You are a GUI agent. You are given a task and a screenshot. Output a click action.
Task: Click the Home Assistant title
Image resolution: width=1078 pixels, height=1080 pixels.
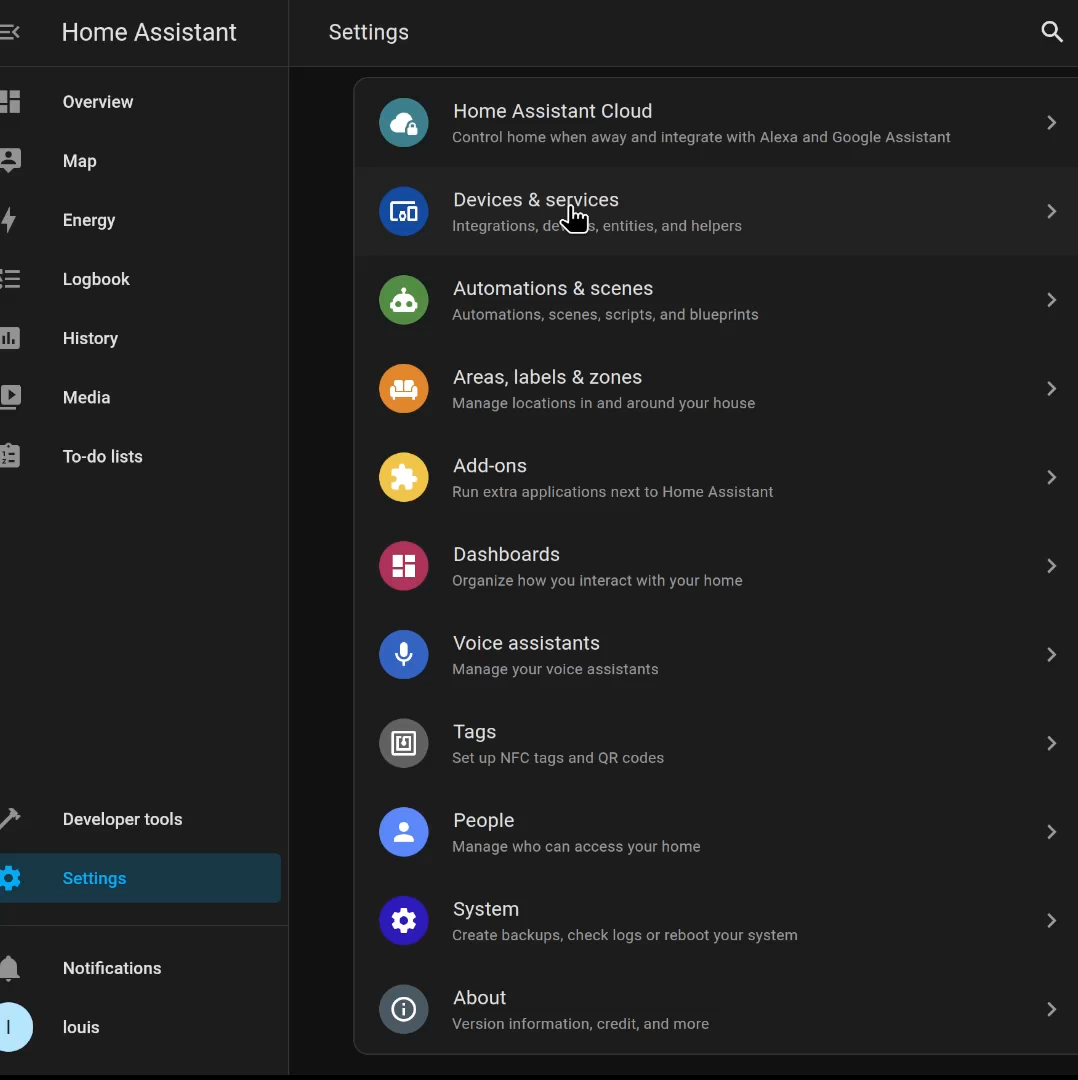pyautogui.click(x=149, y=32)
